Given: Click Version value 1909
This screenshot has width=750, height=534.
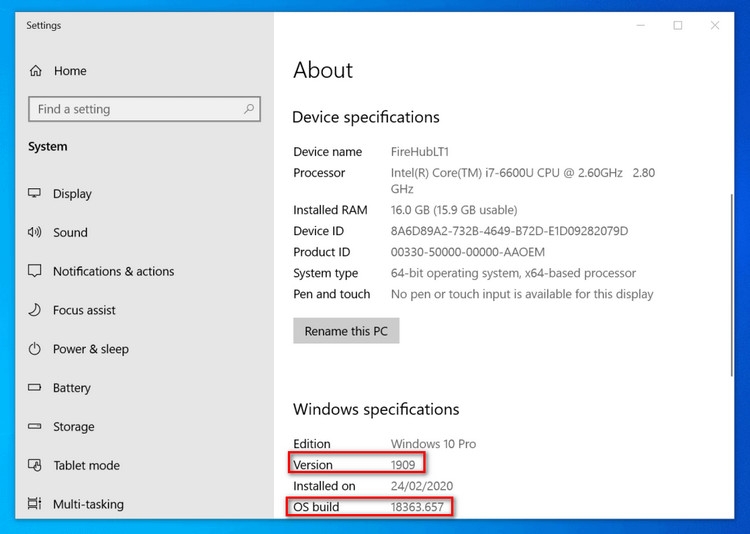Looking at the screenshot, I should pyautogui.click(x=403, y=465).
